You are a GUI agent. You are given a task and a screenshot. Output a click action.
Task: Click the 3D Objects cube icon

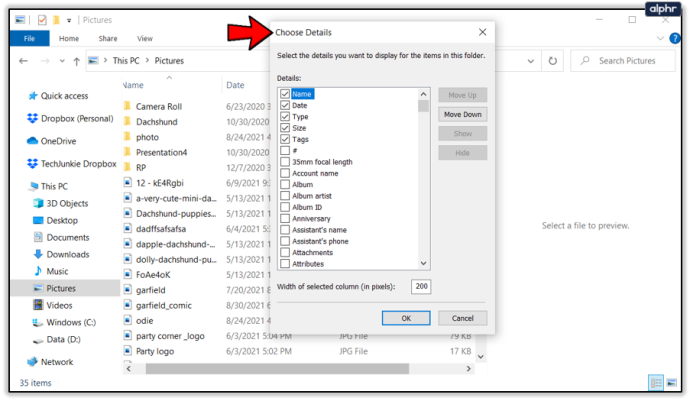click(38, 203)
